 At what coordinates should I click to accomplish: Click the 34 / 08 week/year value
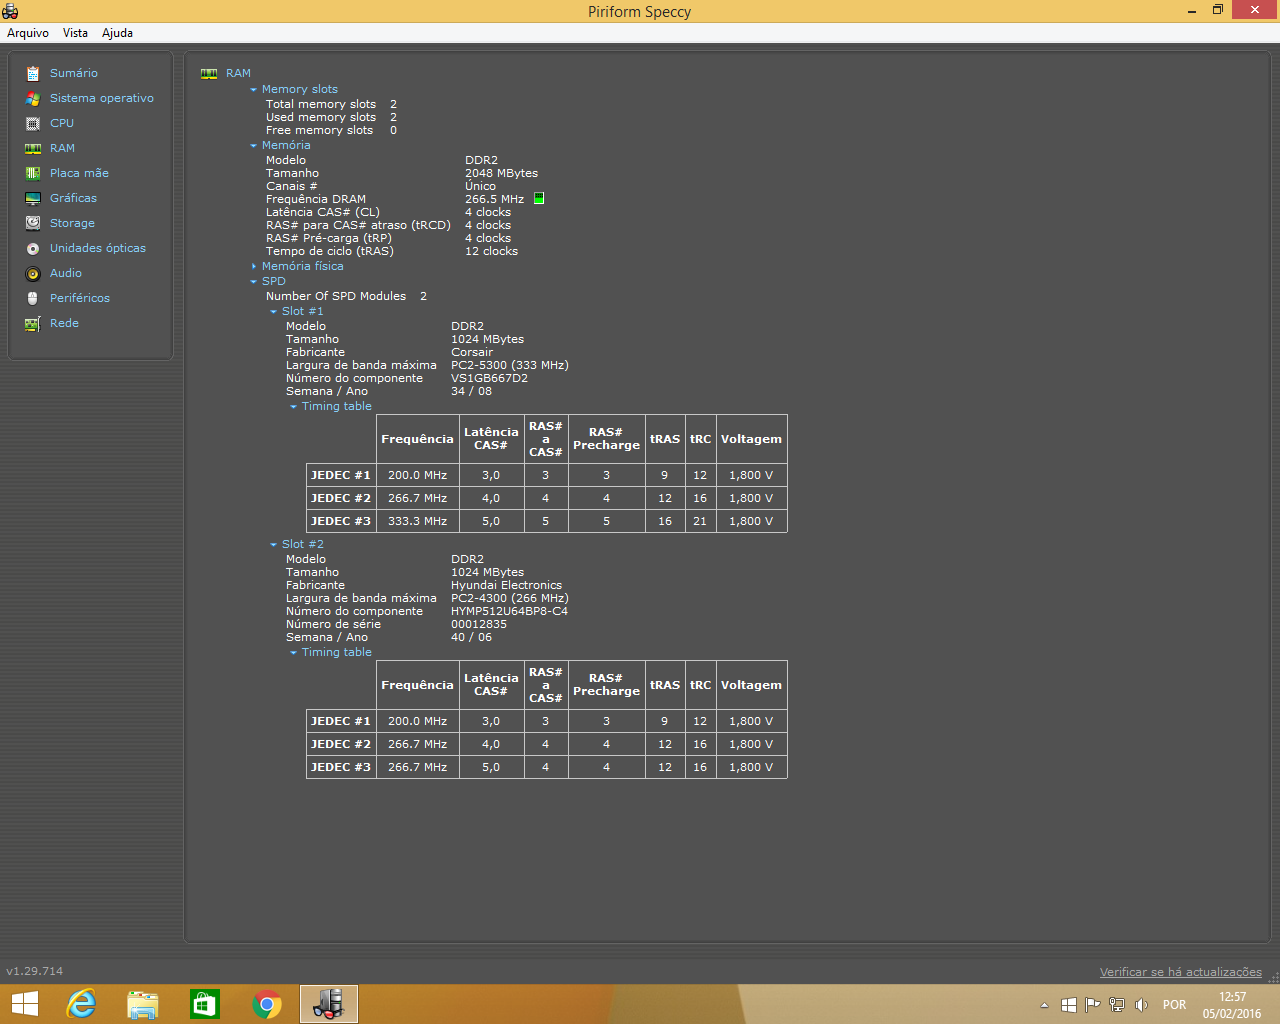[x=471, y=391]
